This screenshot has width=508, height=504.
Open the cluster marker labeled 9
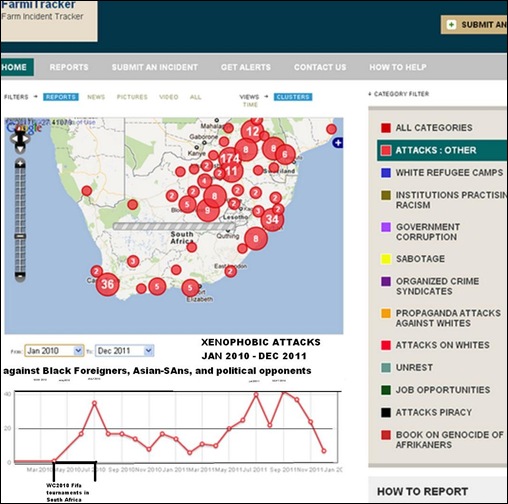pyautogui.click(x=207, y=210)
